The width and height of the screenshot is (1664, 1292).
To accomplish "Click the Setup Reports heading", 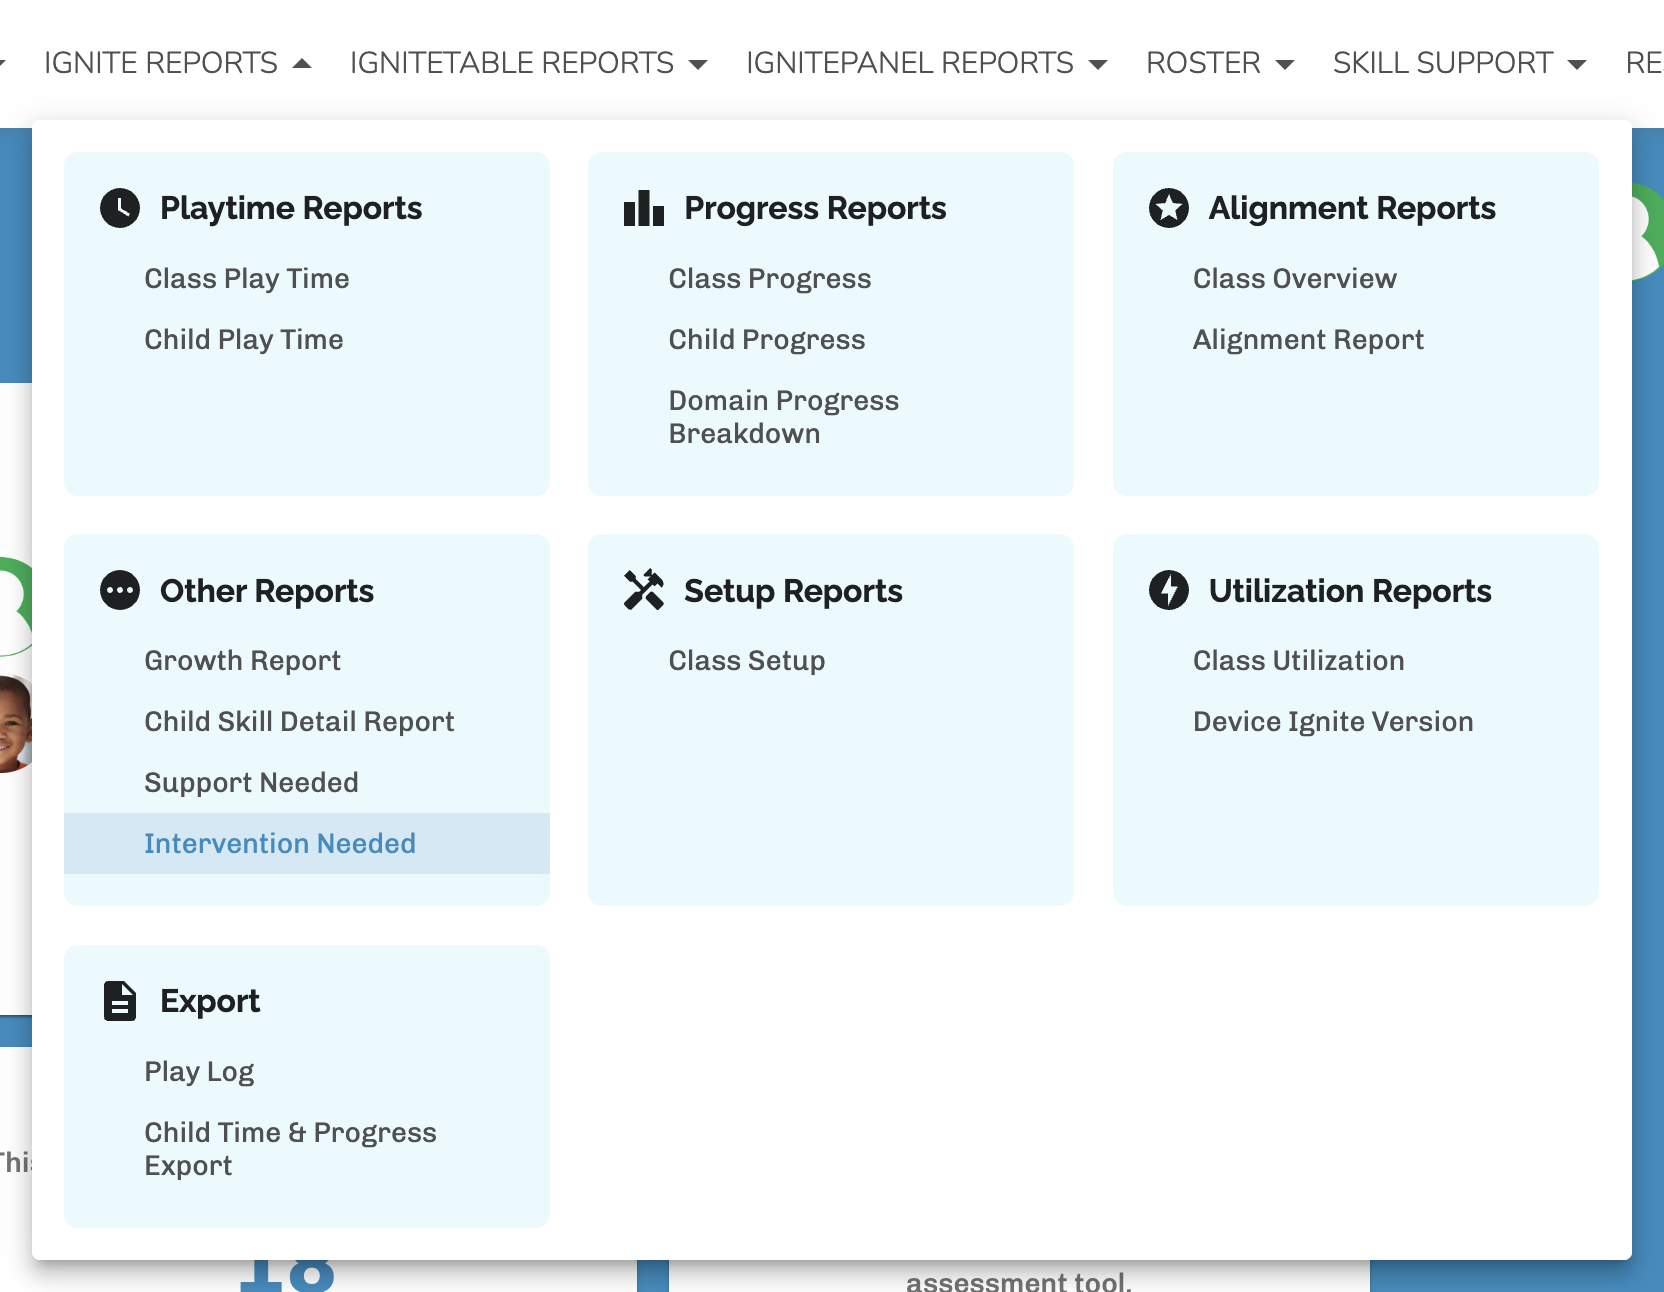I will [x=793, y=591].
